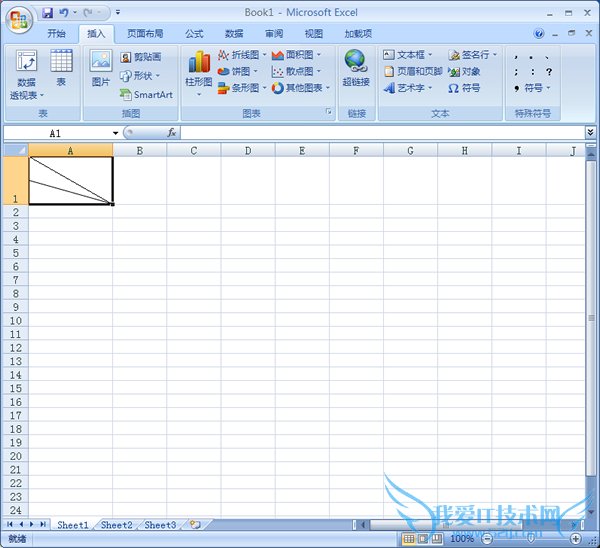The height and width of the screenshot is (548, 600).
Task: Insert an Ω symbol (符号)
Action: click(464, 88)
